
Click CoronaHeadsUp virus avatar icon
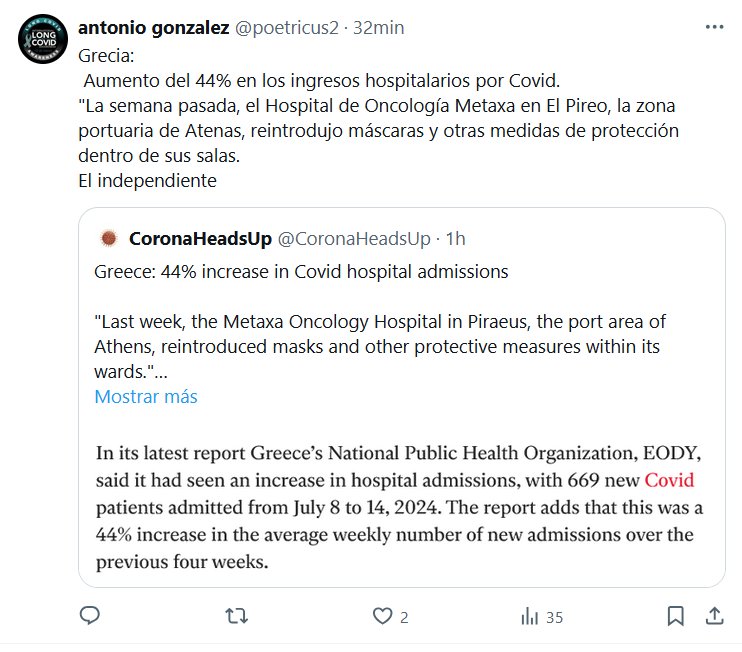(x=110, y=238)
